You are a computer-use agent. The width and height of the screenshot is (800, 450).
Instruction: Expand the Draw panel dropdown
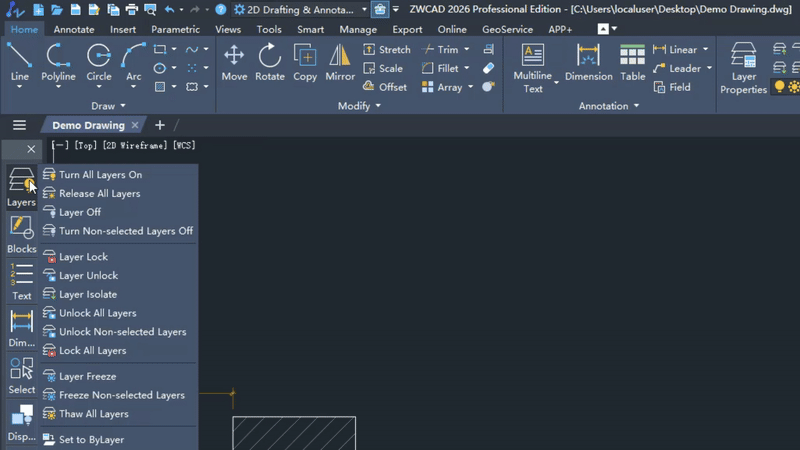click(x=123, y=106)
